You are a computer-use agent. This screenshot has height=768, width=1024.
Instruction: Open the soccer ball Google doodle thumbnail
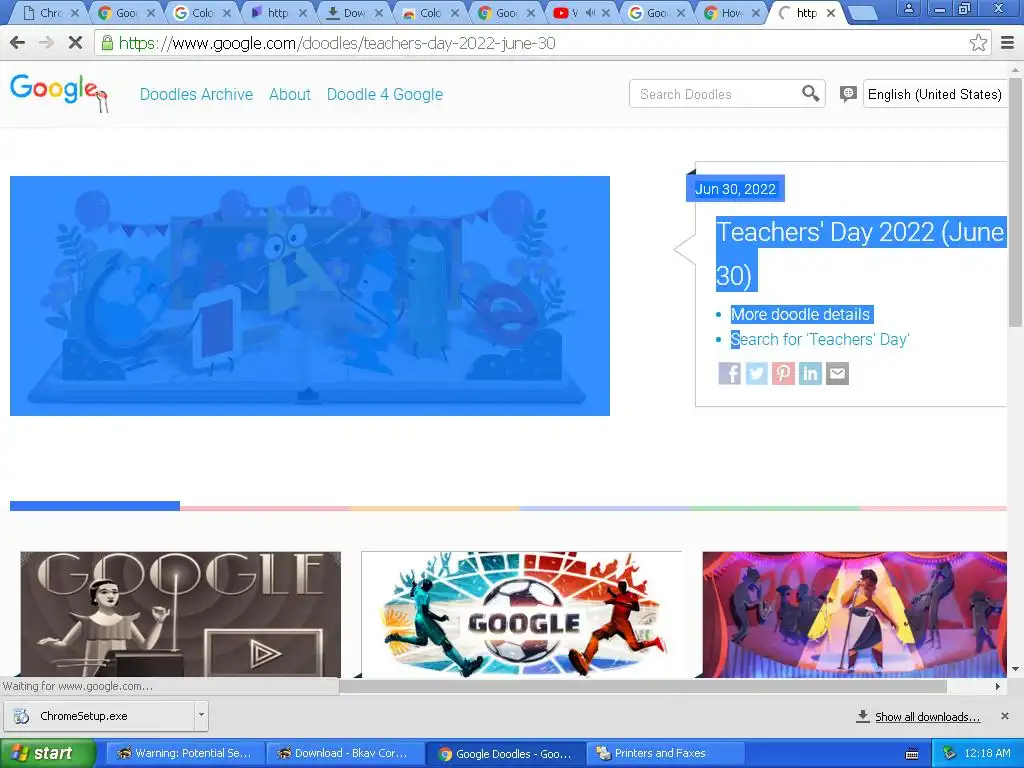[x=522, y=614]
